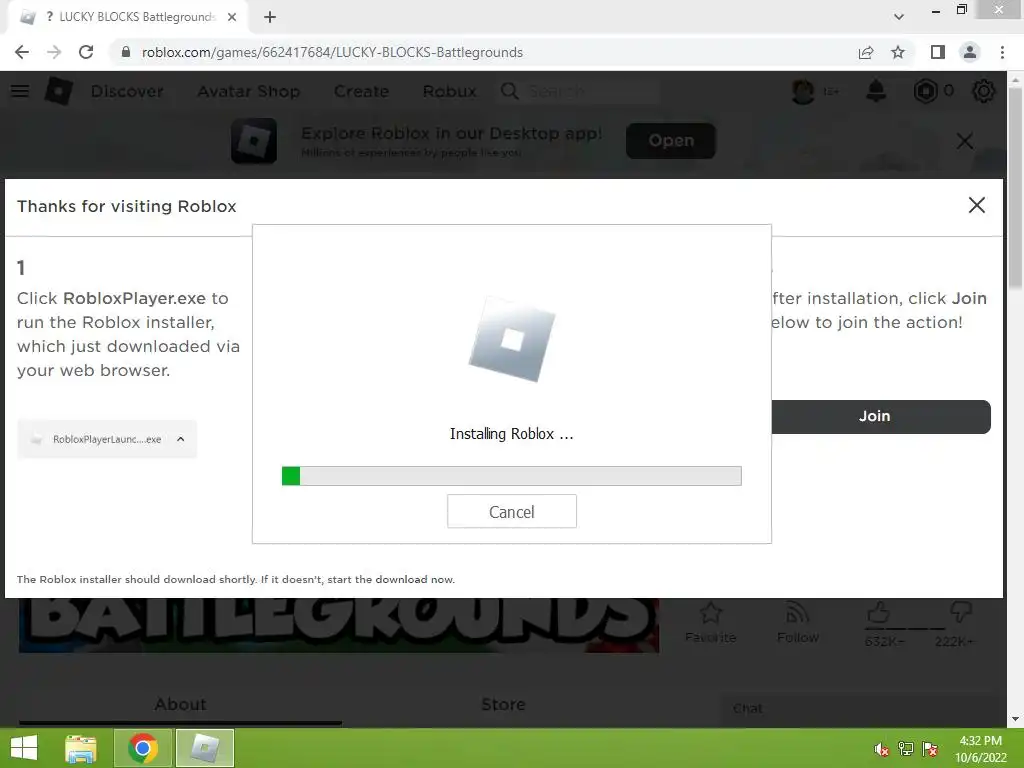Click the share page icon in address bar
The width and height of the screenshot is (1024, 768).
click(866, 52)
